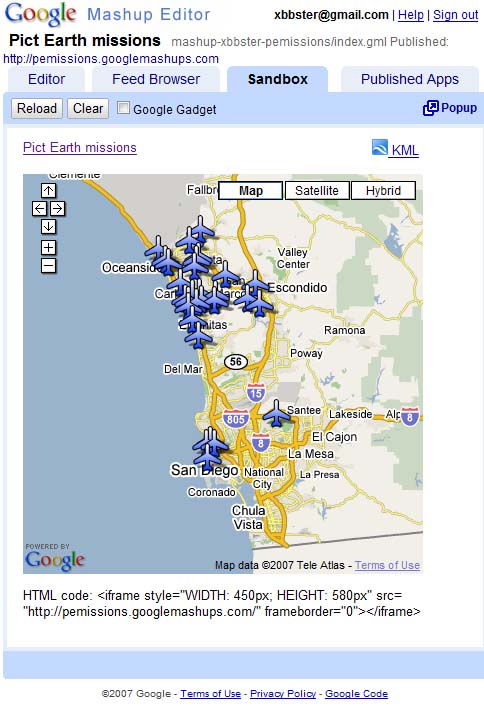Pan the map left with arrow
The width and height of the screenshot is (484, 706).
[x=40, y=208]
